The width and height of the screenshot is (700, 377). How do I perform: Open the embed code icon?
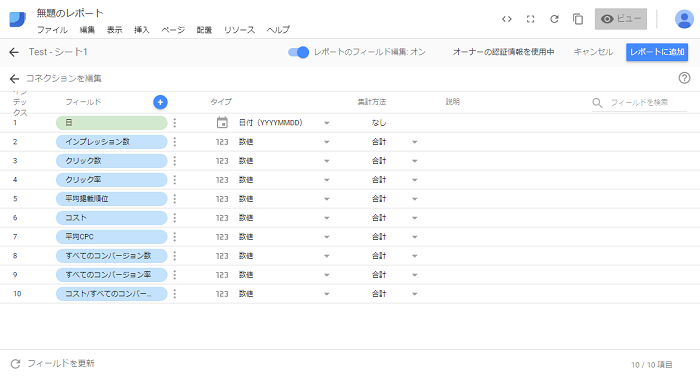click(506, 19)
